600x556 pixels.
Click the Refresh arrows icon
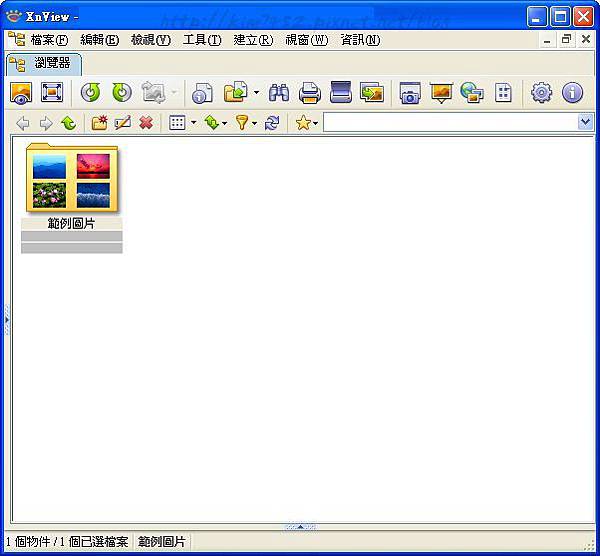click(272, 123)
